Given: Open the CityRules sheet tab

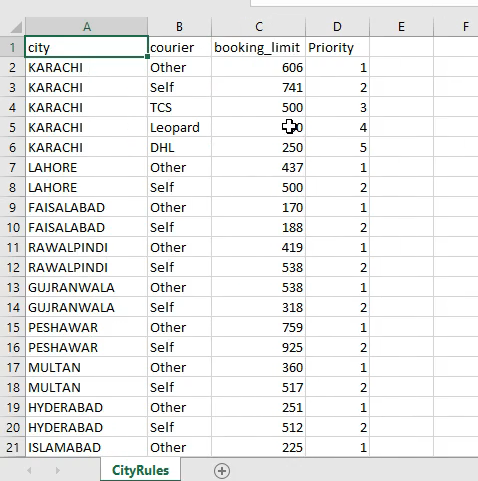Looking at the screenshot, I should (x=140, y=470).
